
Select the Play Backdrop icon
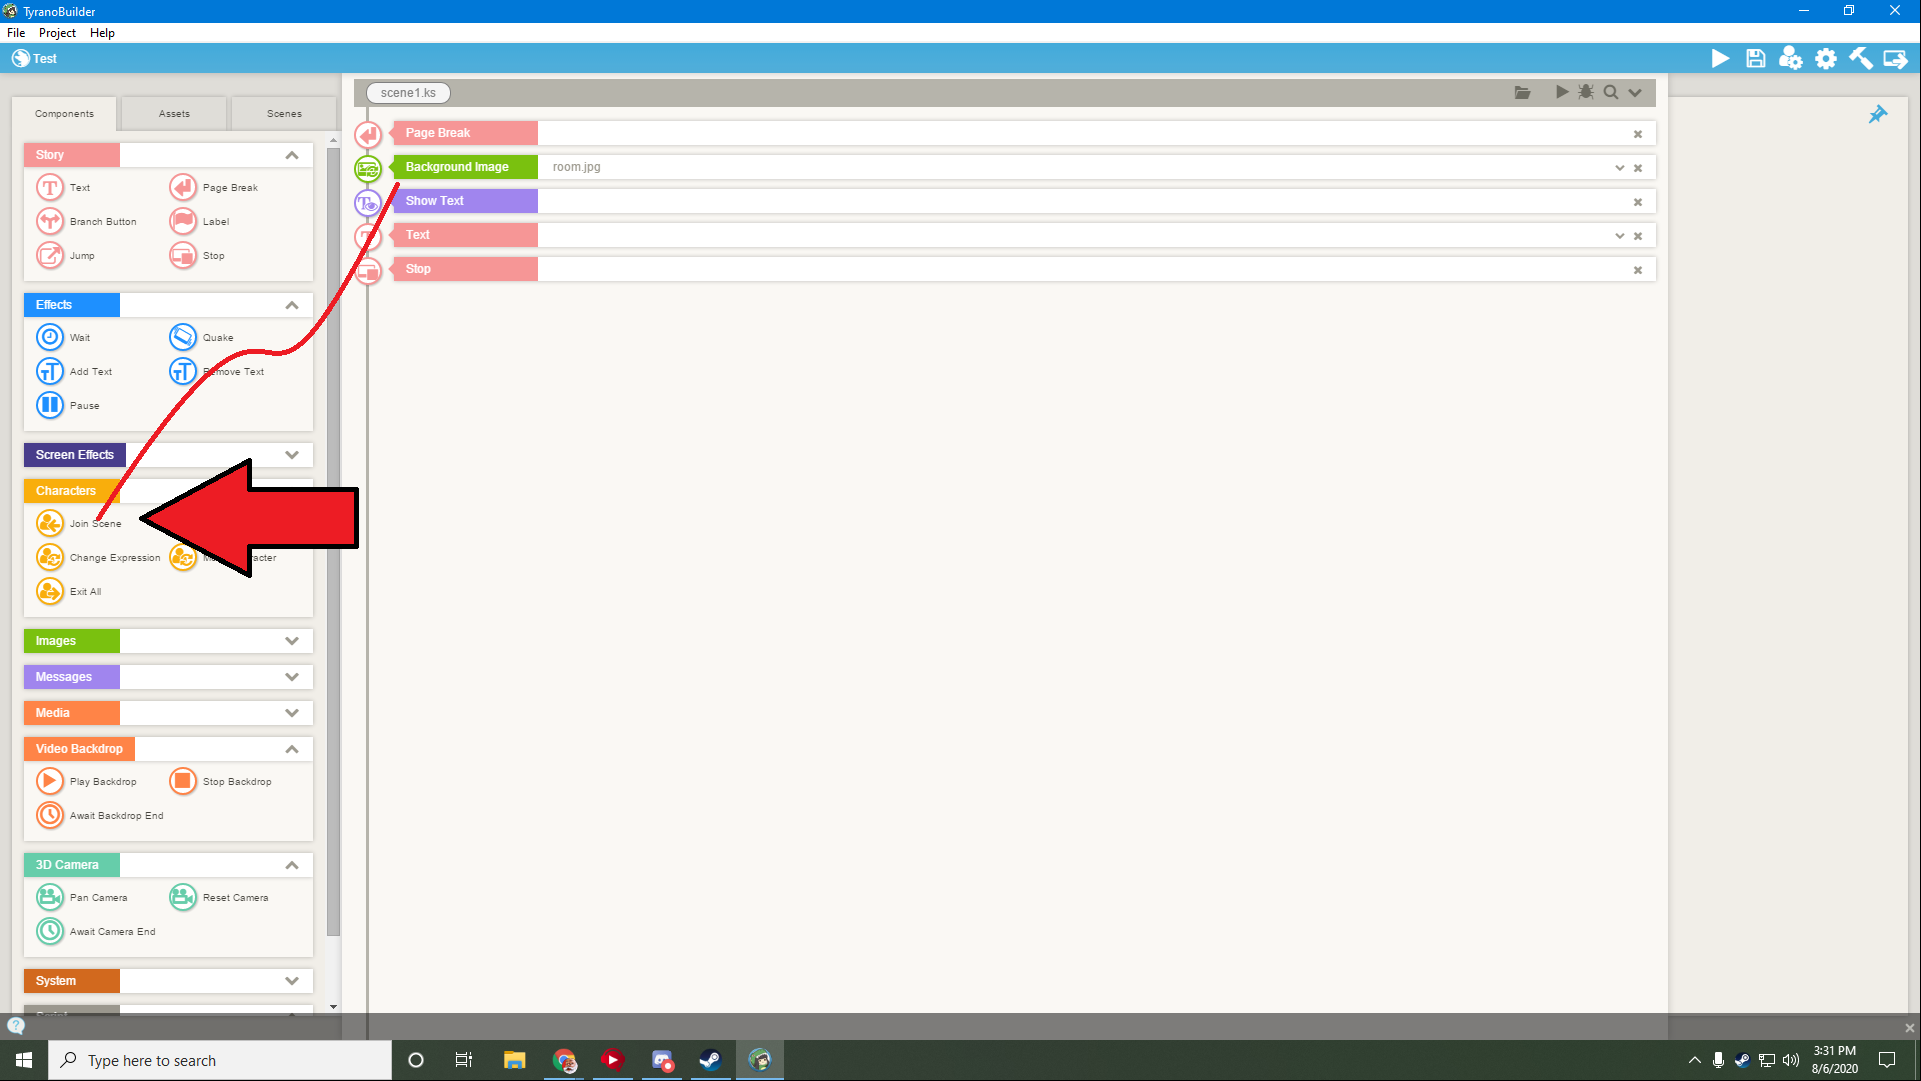coord(49,781)
